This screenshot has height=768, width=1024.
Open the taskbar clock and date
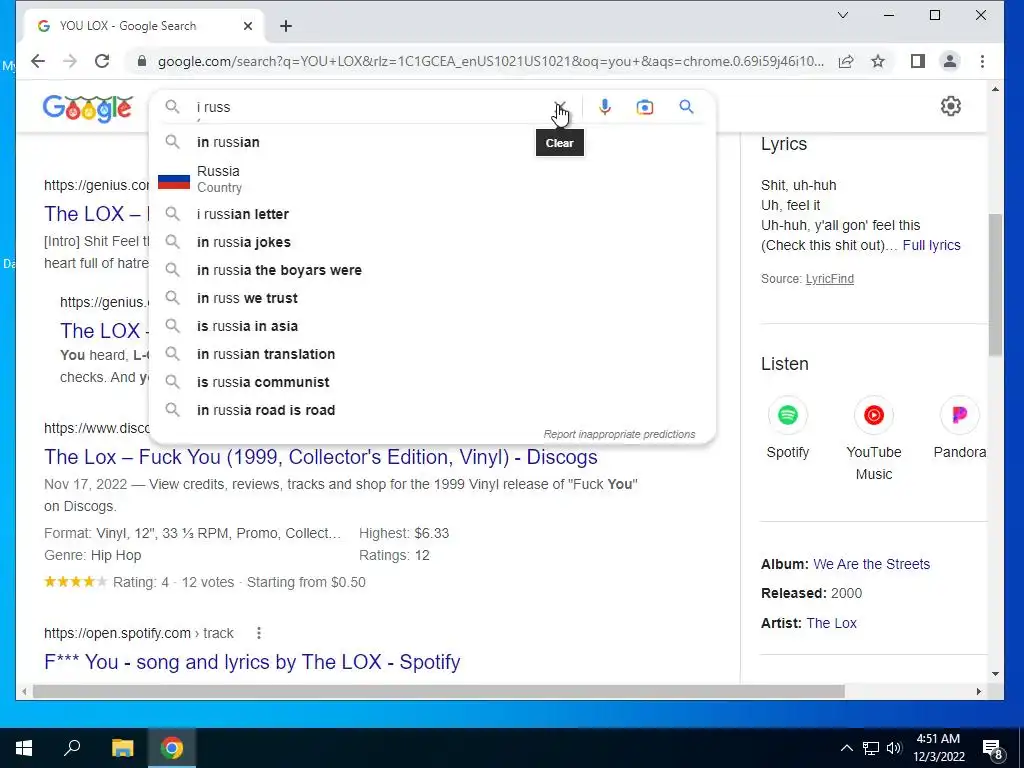coord(938,748)
